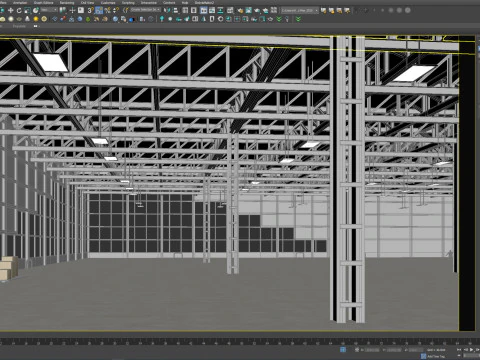The height and width of the screenshot is (360, 480).
Task: Toggle the highlighted Ribbon button
Action: point(203,10)
